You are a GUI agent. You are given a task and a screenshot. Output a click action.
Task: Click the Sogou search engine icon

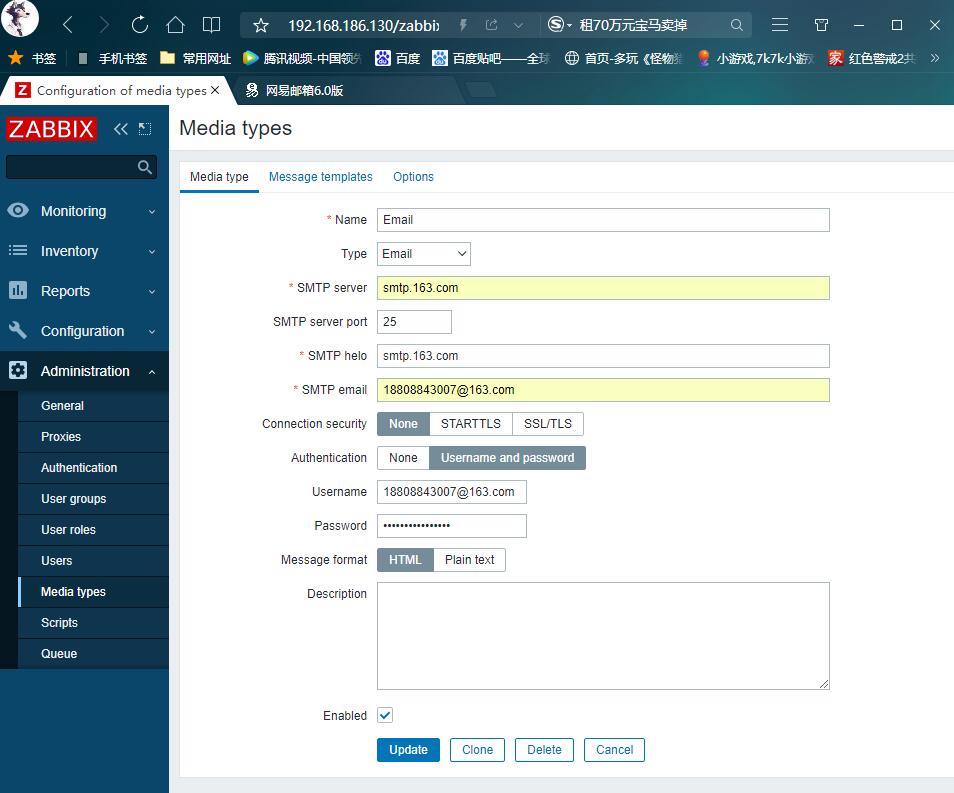pyautogui.click(x=555, y=24)
